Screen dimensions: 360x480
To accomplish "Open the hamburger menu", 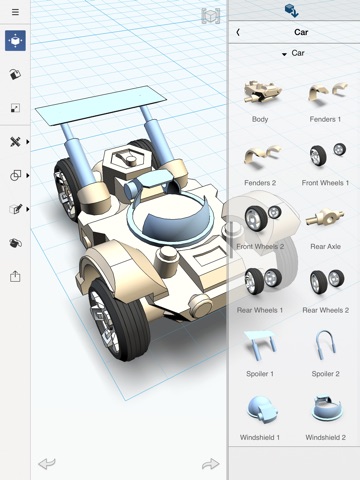I will click(15, 12).
